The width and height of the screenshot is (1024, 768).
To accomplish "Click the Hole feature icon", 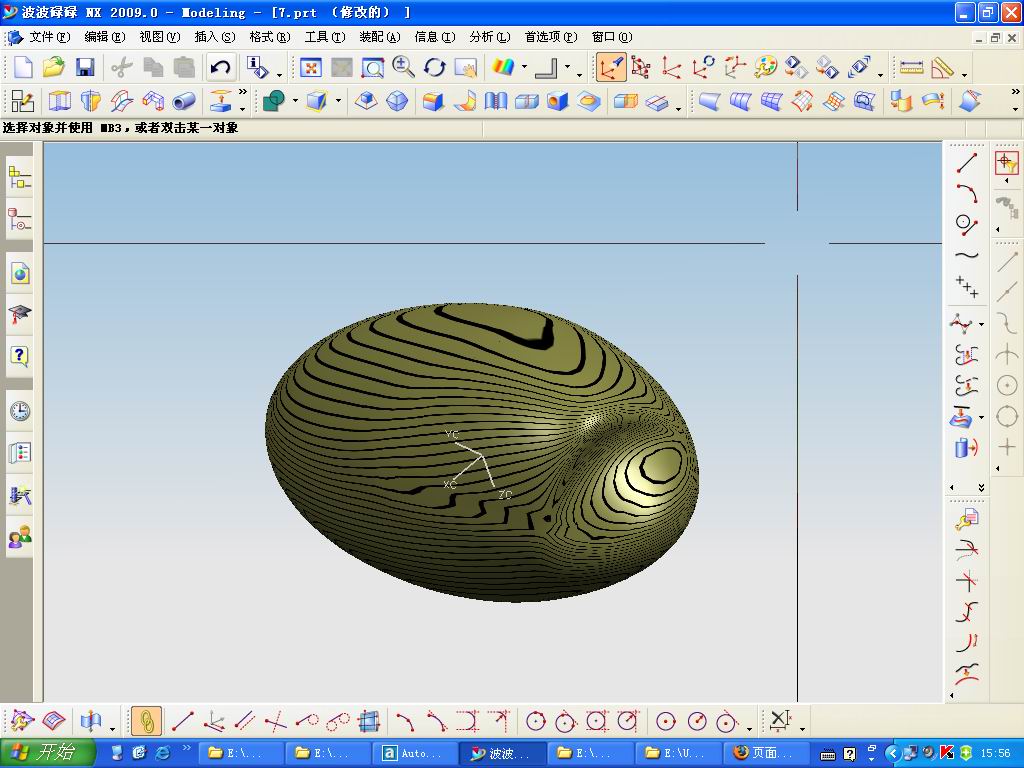I will coord(558,101).
